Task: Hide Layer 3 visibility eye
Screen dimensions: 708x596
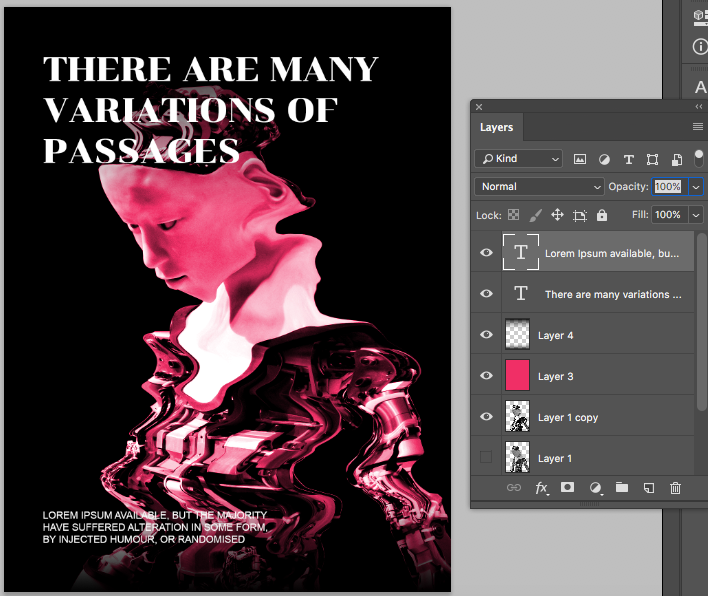Action: click(x=487, y=376)
